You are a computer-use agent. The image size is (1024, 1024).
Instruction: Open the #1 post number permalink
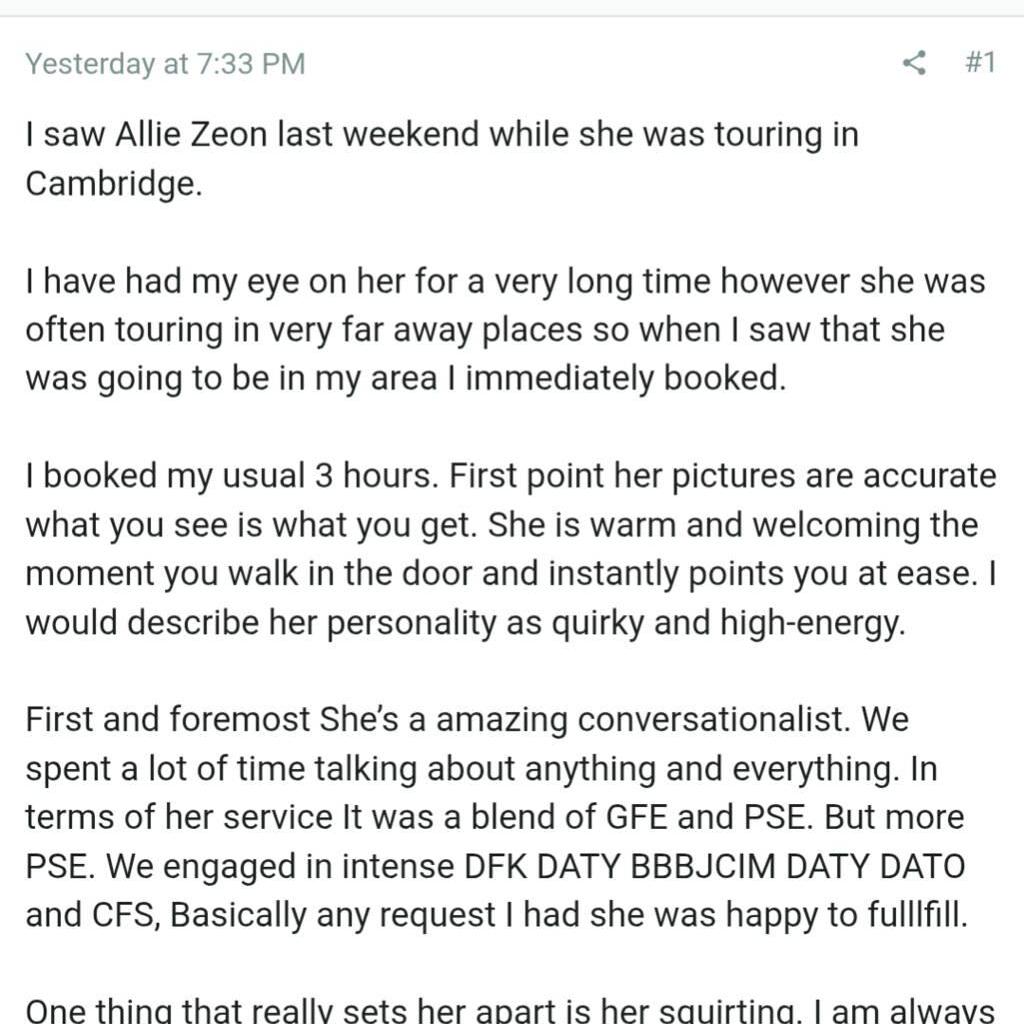pyautogui.click(x=979, y=64)
